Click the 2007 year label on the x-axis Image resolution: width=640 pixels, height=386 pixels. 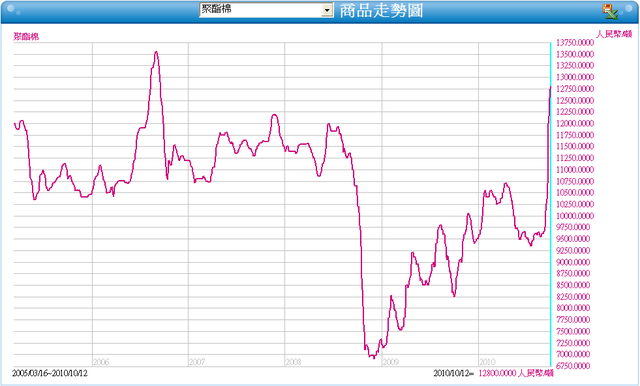[197, 362]
